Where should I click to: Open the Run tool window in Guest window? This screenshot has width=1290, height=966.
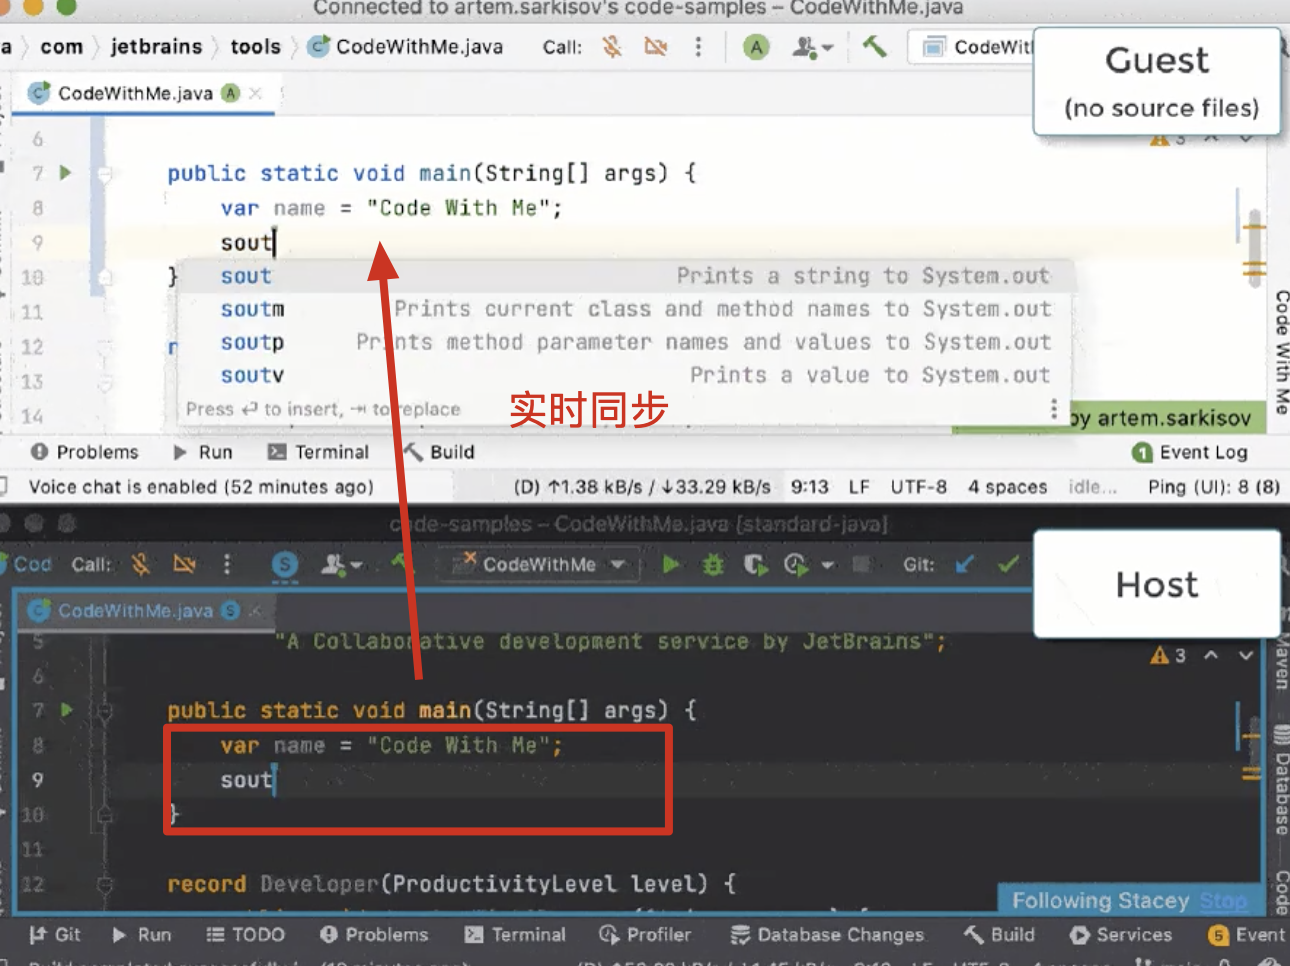203,452
